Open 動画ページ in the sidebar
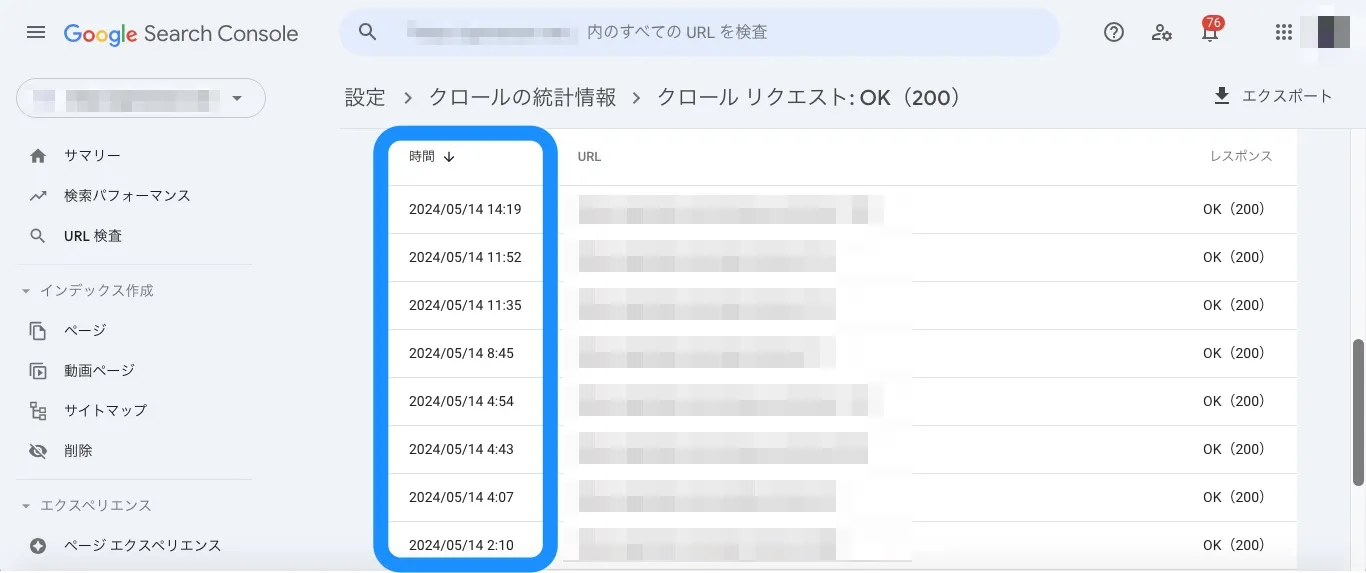 coord(99,371)
